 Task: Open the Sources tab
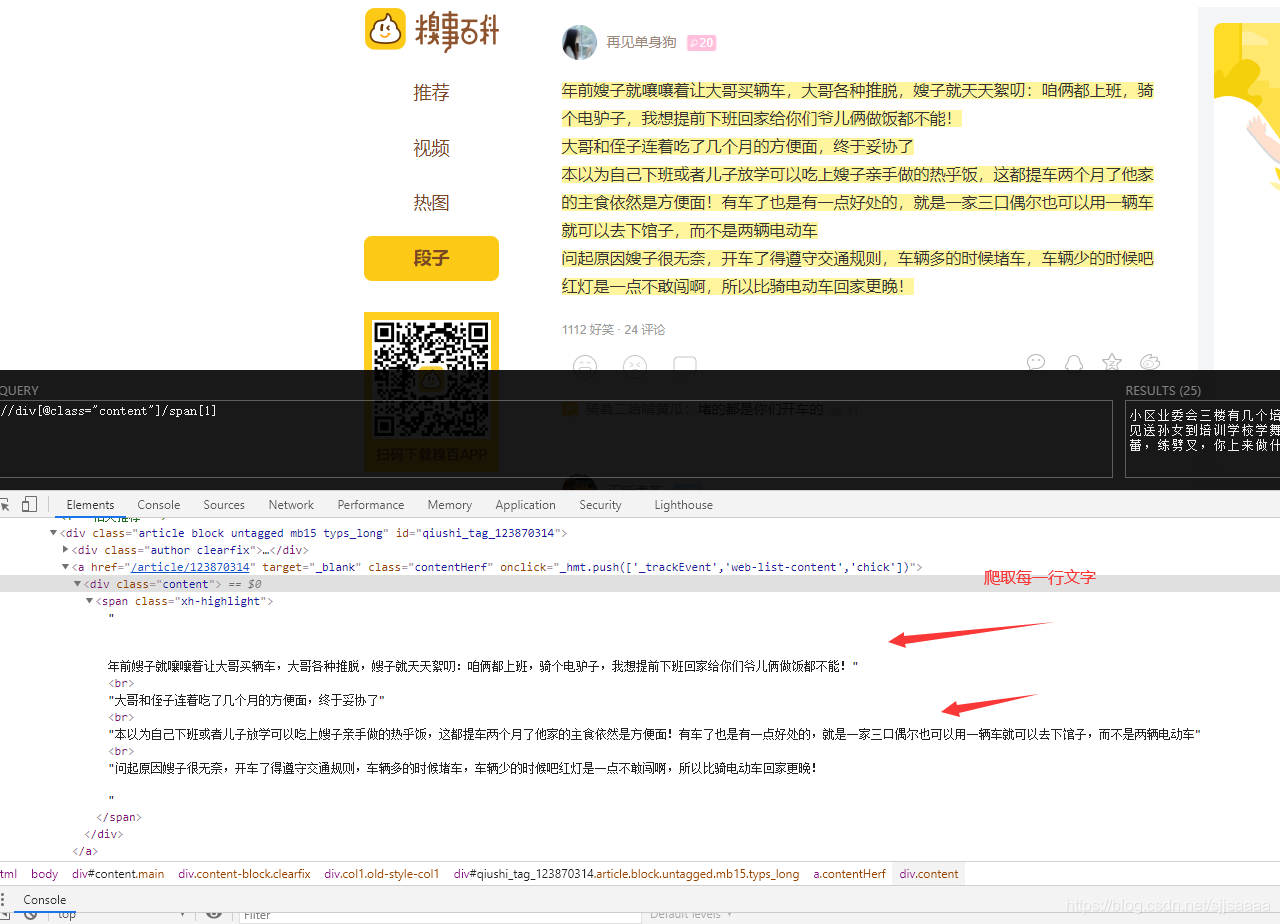tap(224, 505)
